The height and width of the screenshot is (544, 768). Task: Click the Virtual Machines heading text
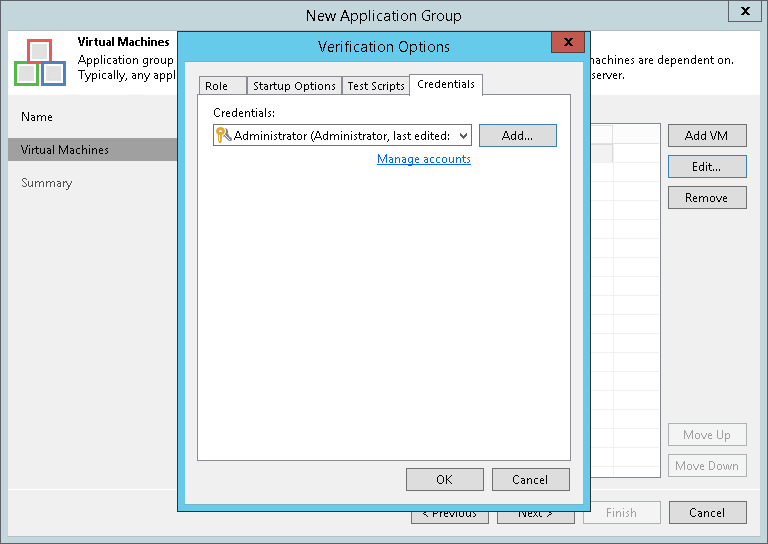coord(123,42)
